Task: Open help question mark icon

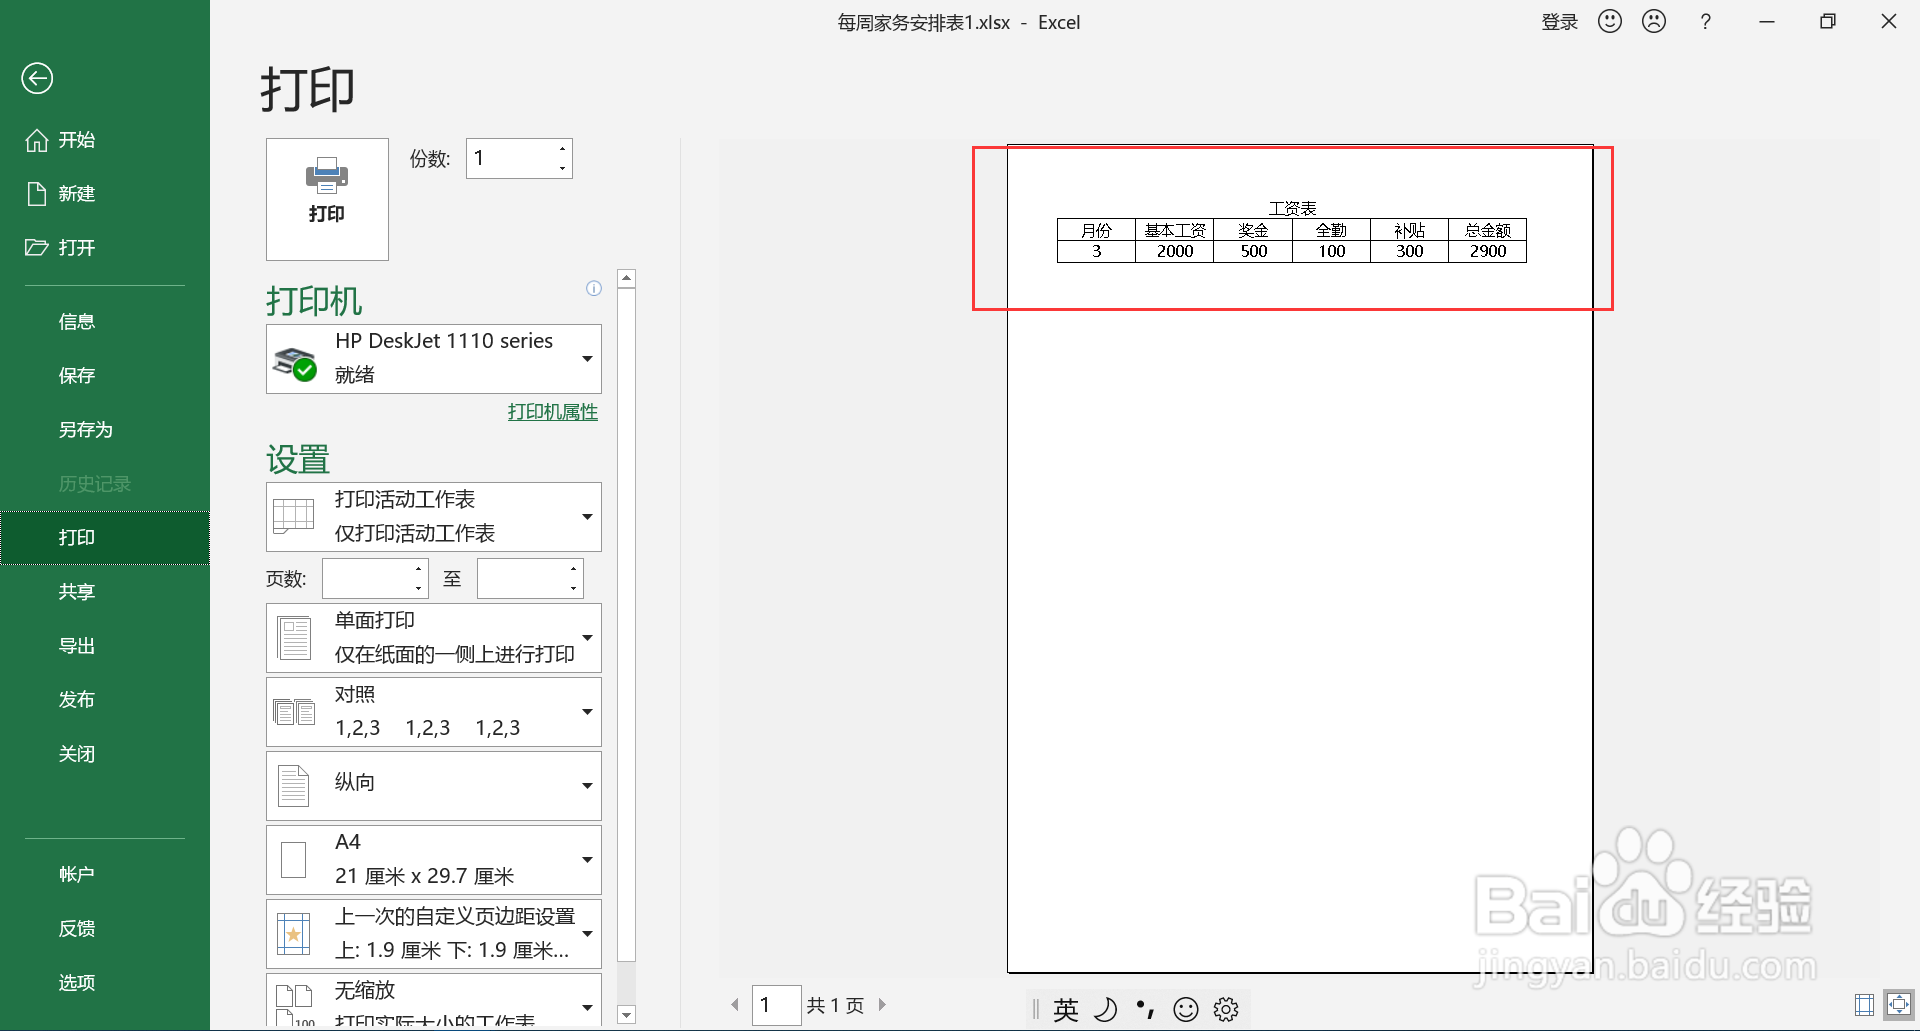Action: pos(1706,22)
